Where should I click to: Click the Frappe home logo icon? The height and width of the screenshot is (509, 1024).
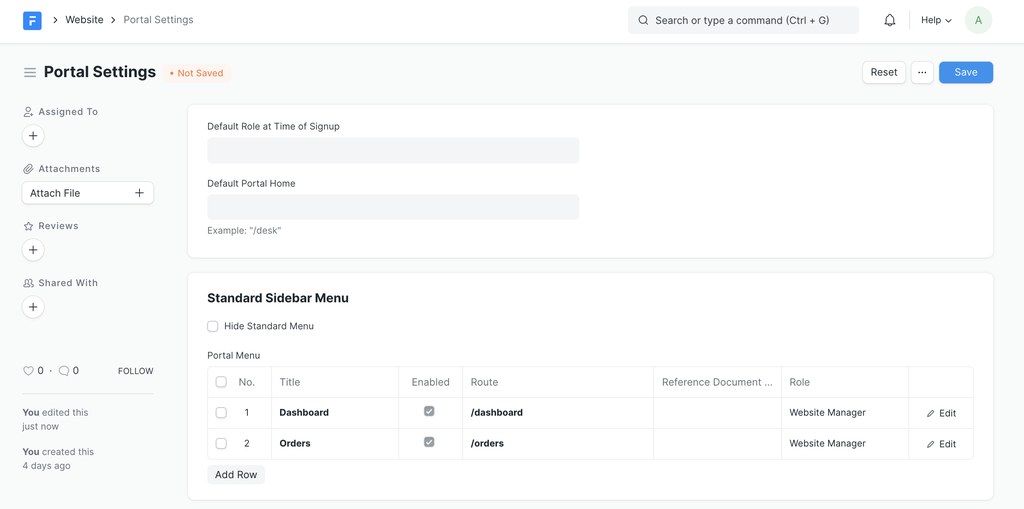pos(32,20)
